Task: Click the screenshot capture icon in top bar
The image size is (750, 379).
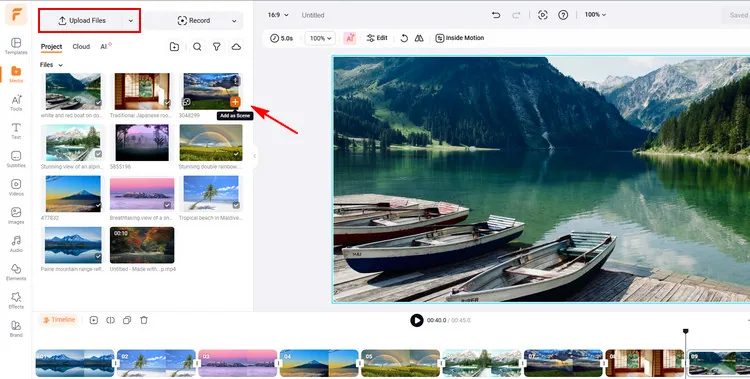Action: [542, 15]
